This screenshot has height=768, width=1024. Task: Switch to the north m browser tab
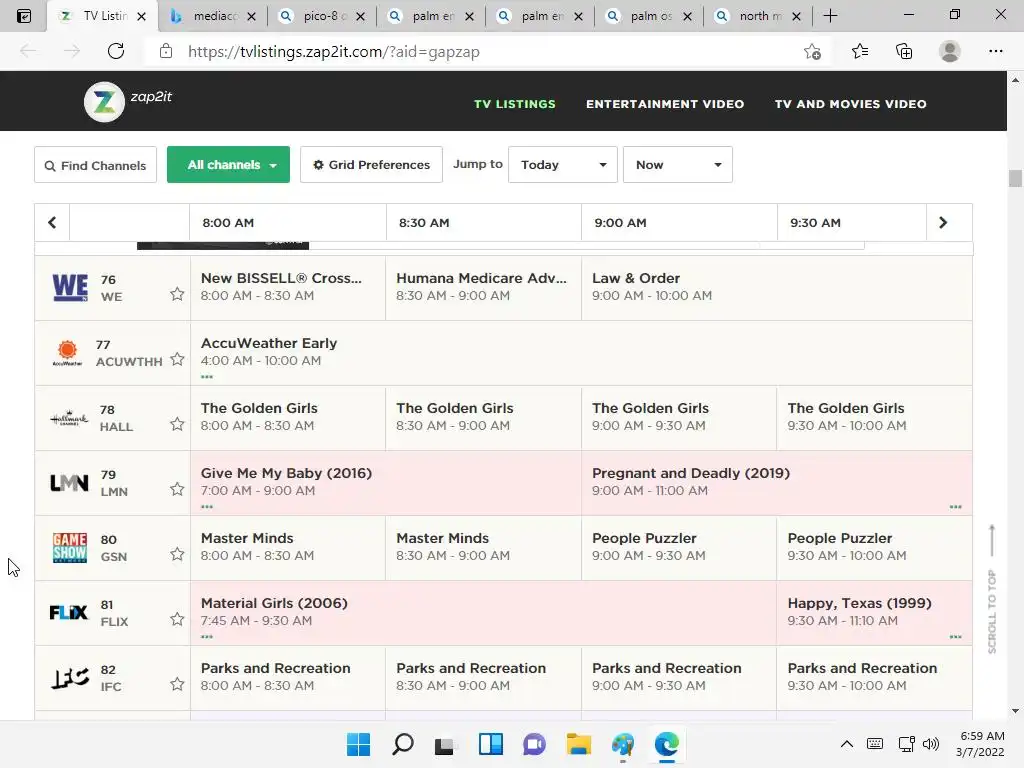pyautogui.click(x=758, y=16)
